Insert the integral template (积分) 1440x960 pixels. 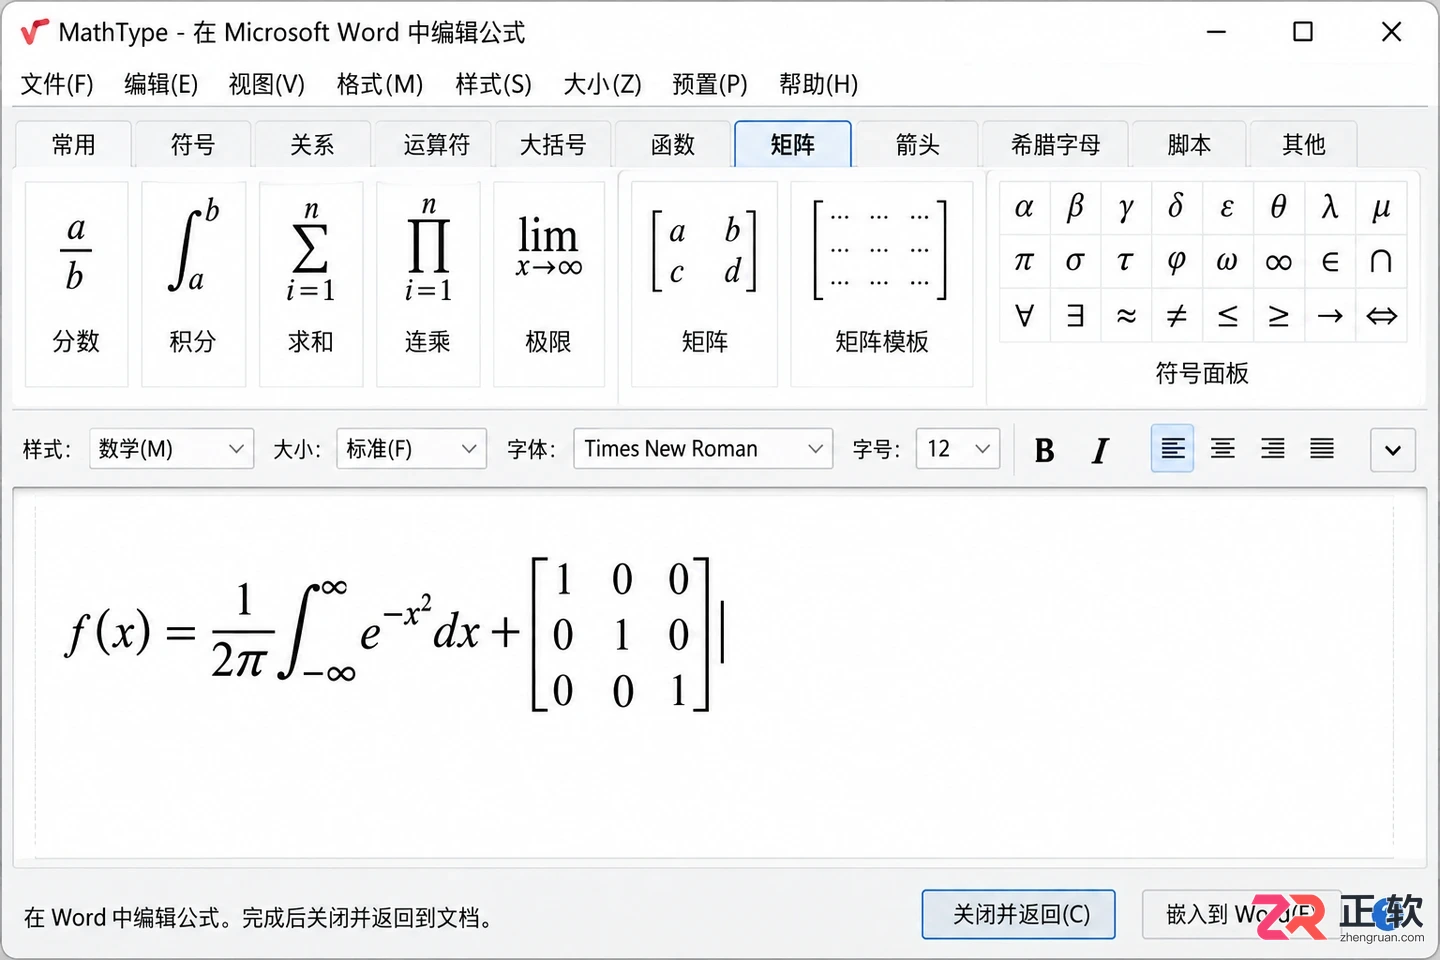coord(193,284)
